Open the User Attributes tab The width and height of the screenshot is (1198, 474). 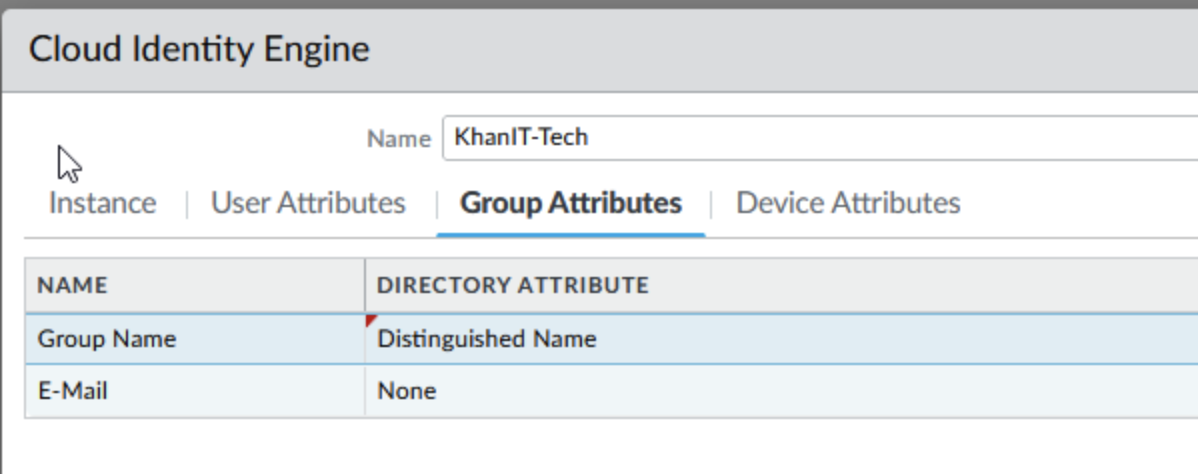(x=308, y=203)
